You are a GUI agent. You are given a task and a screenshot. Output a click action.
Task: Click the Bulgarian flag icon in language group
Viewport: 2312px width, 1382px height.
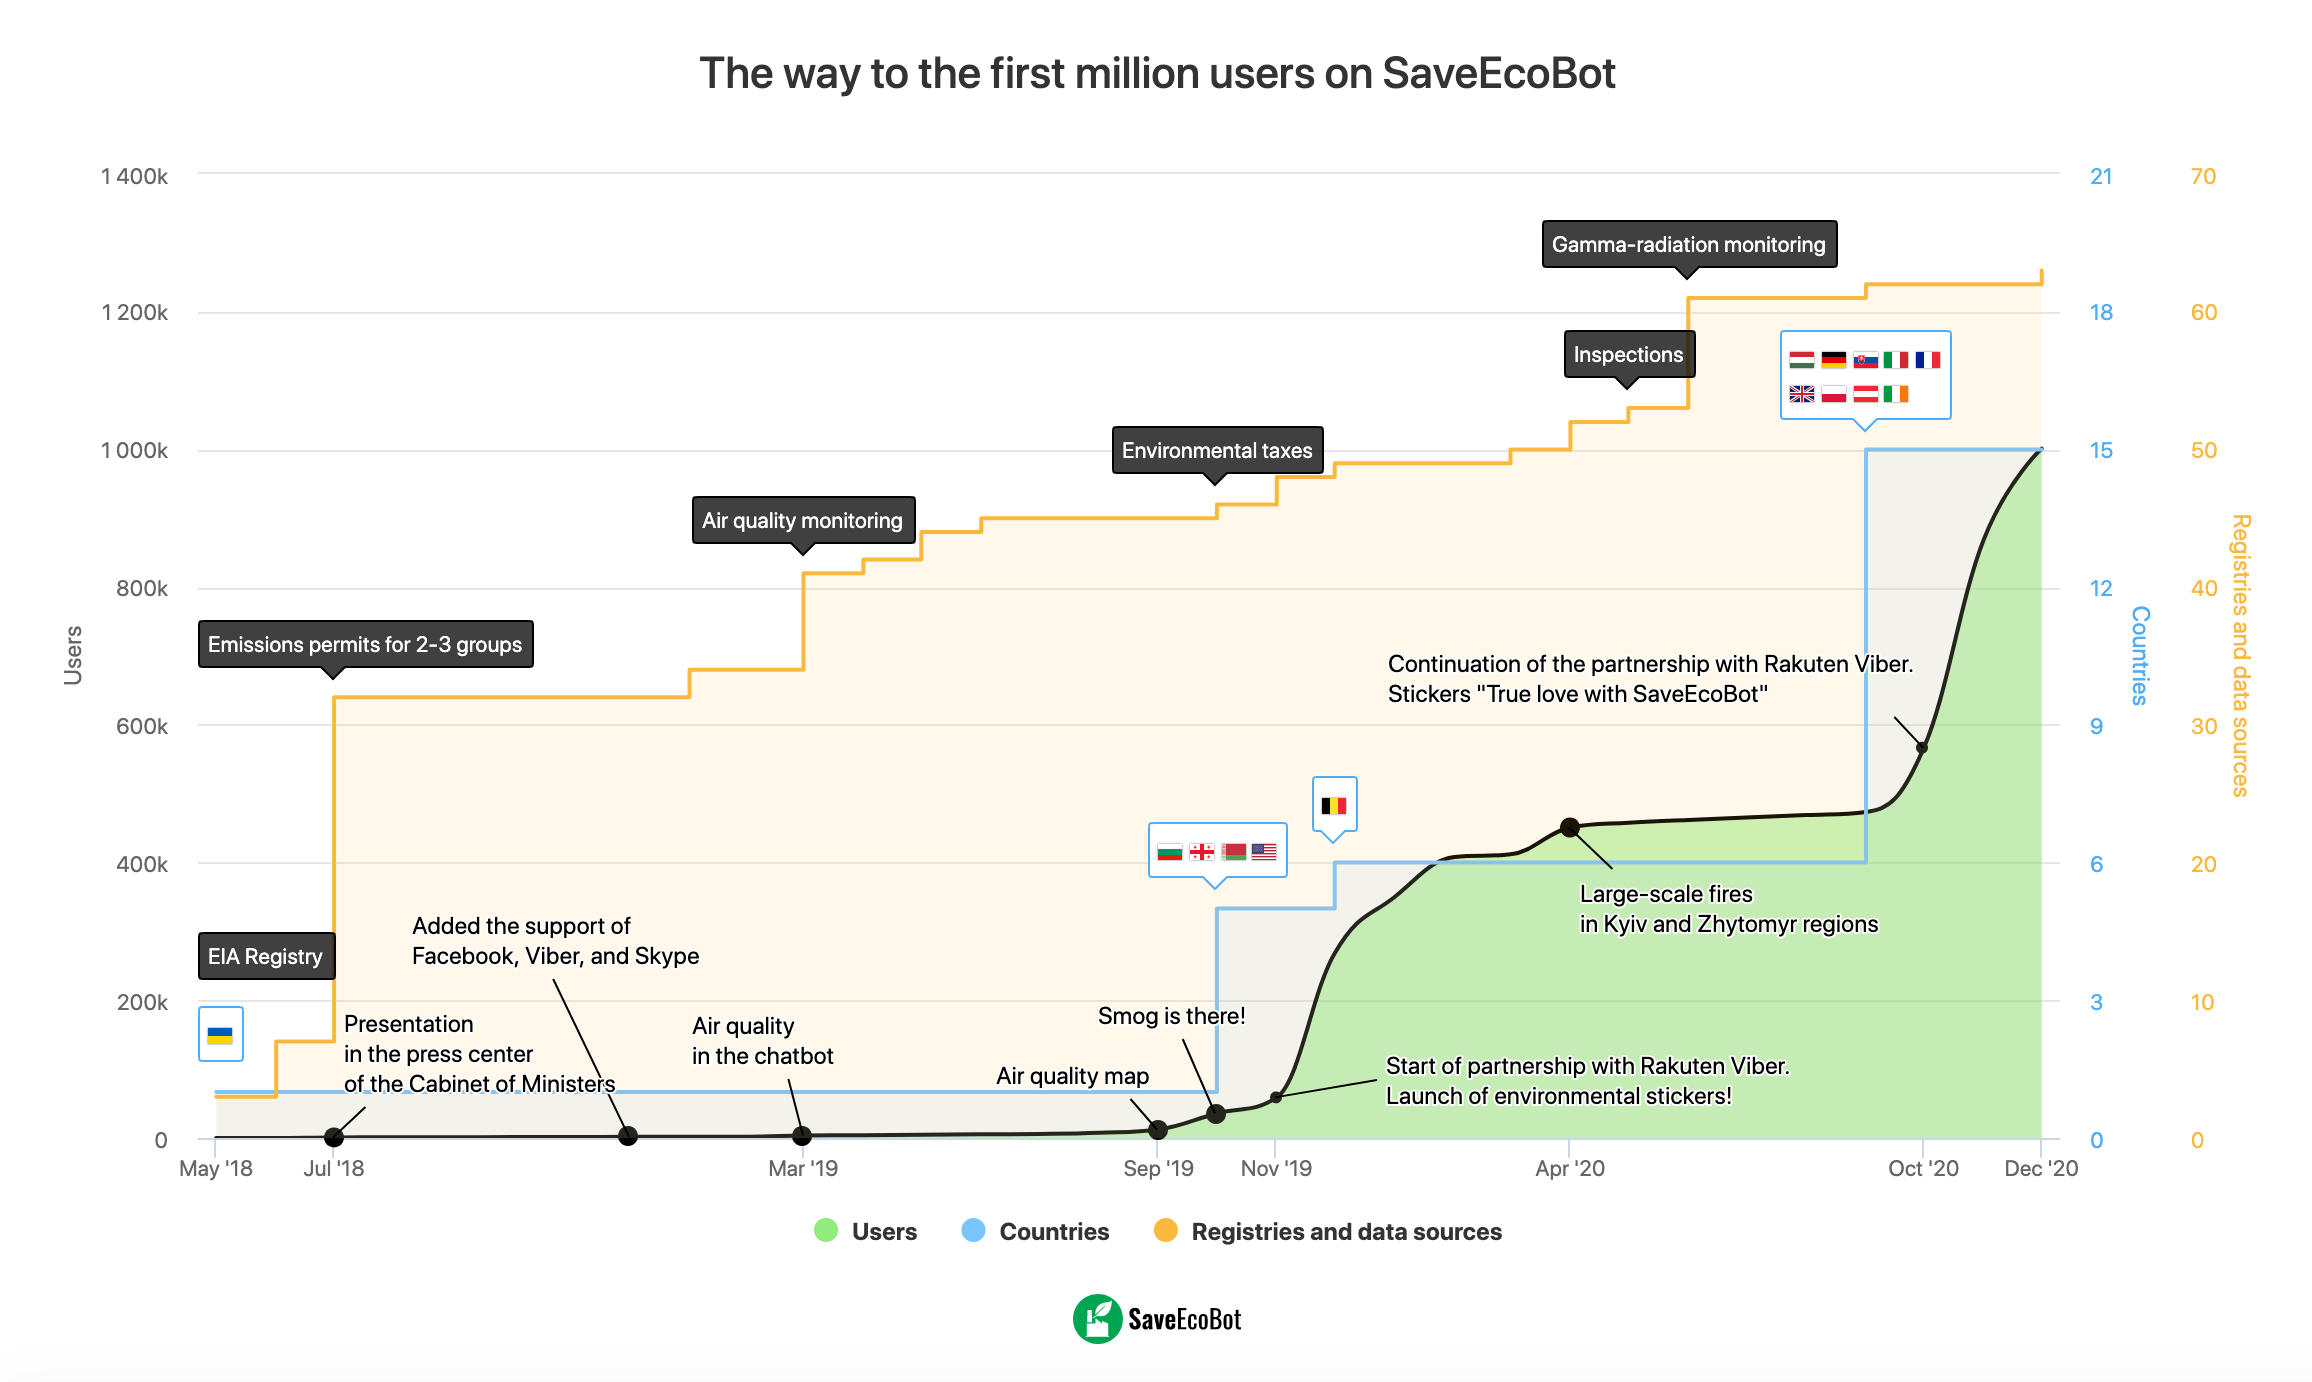1169,851
